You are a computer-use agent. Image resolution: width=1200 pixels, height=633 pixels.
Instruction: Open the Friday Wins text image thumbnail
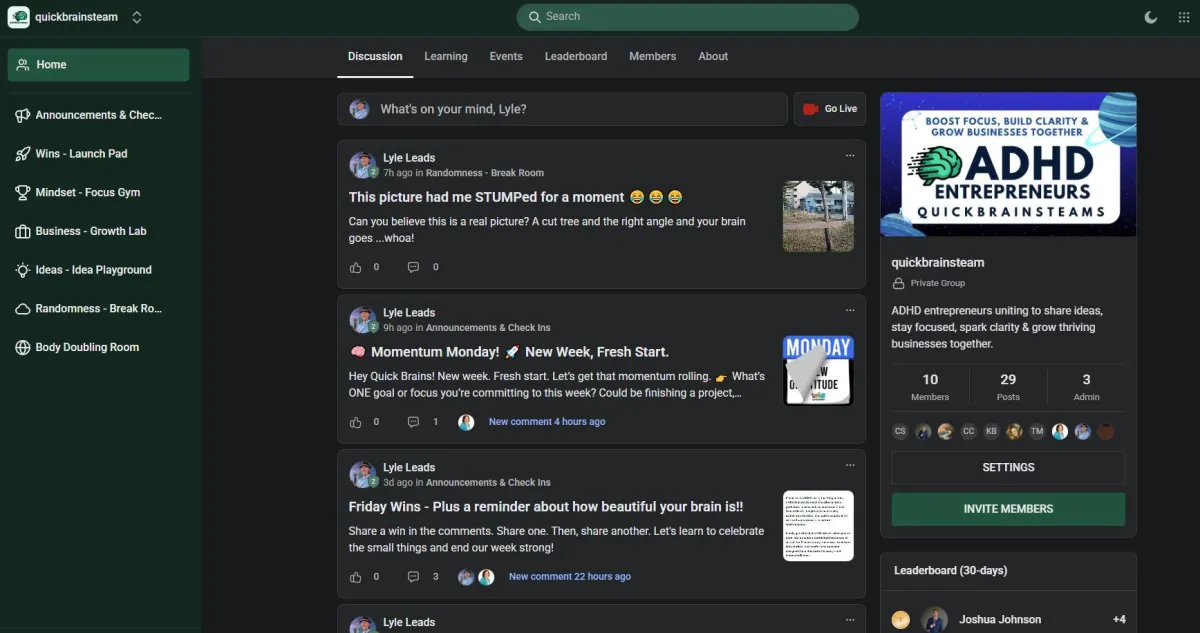(x=818, y=526)
